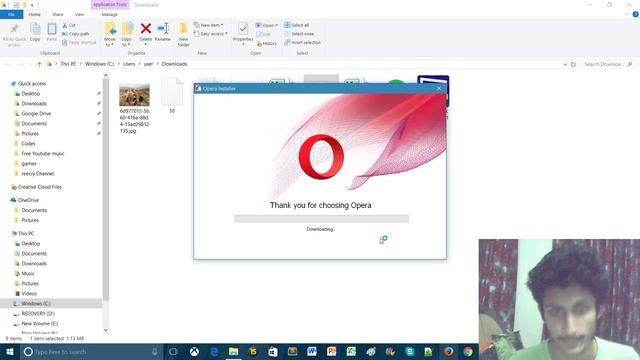The height and width of the screenshot is (360, 640).
Task: Show previous locations in address bar dropdown
Action: tap(565, 64)
